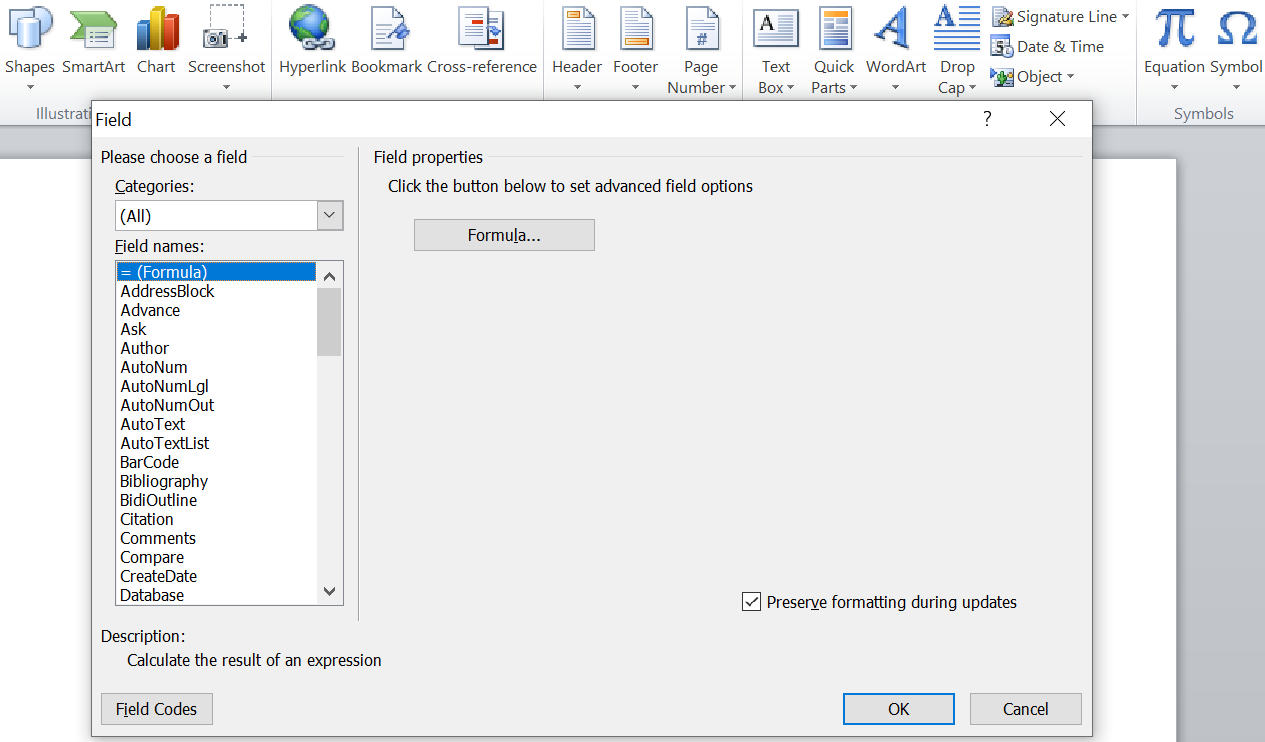Open the Shapes dropdown arrow
The height and width of the screenshot is (742, 1265).
30,87
